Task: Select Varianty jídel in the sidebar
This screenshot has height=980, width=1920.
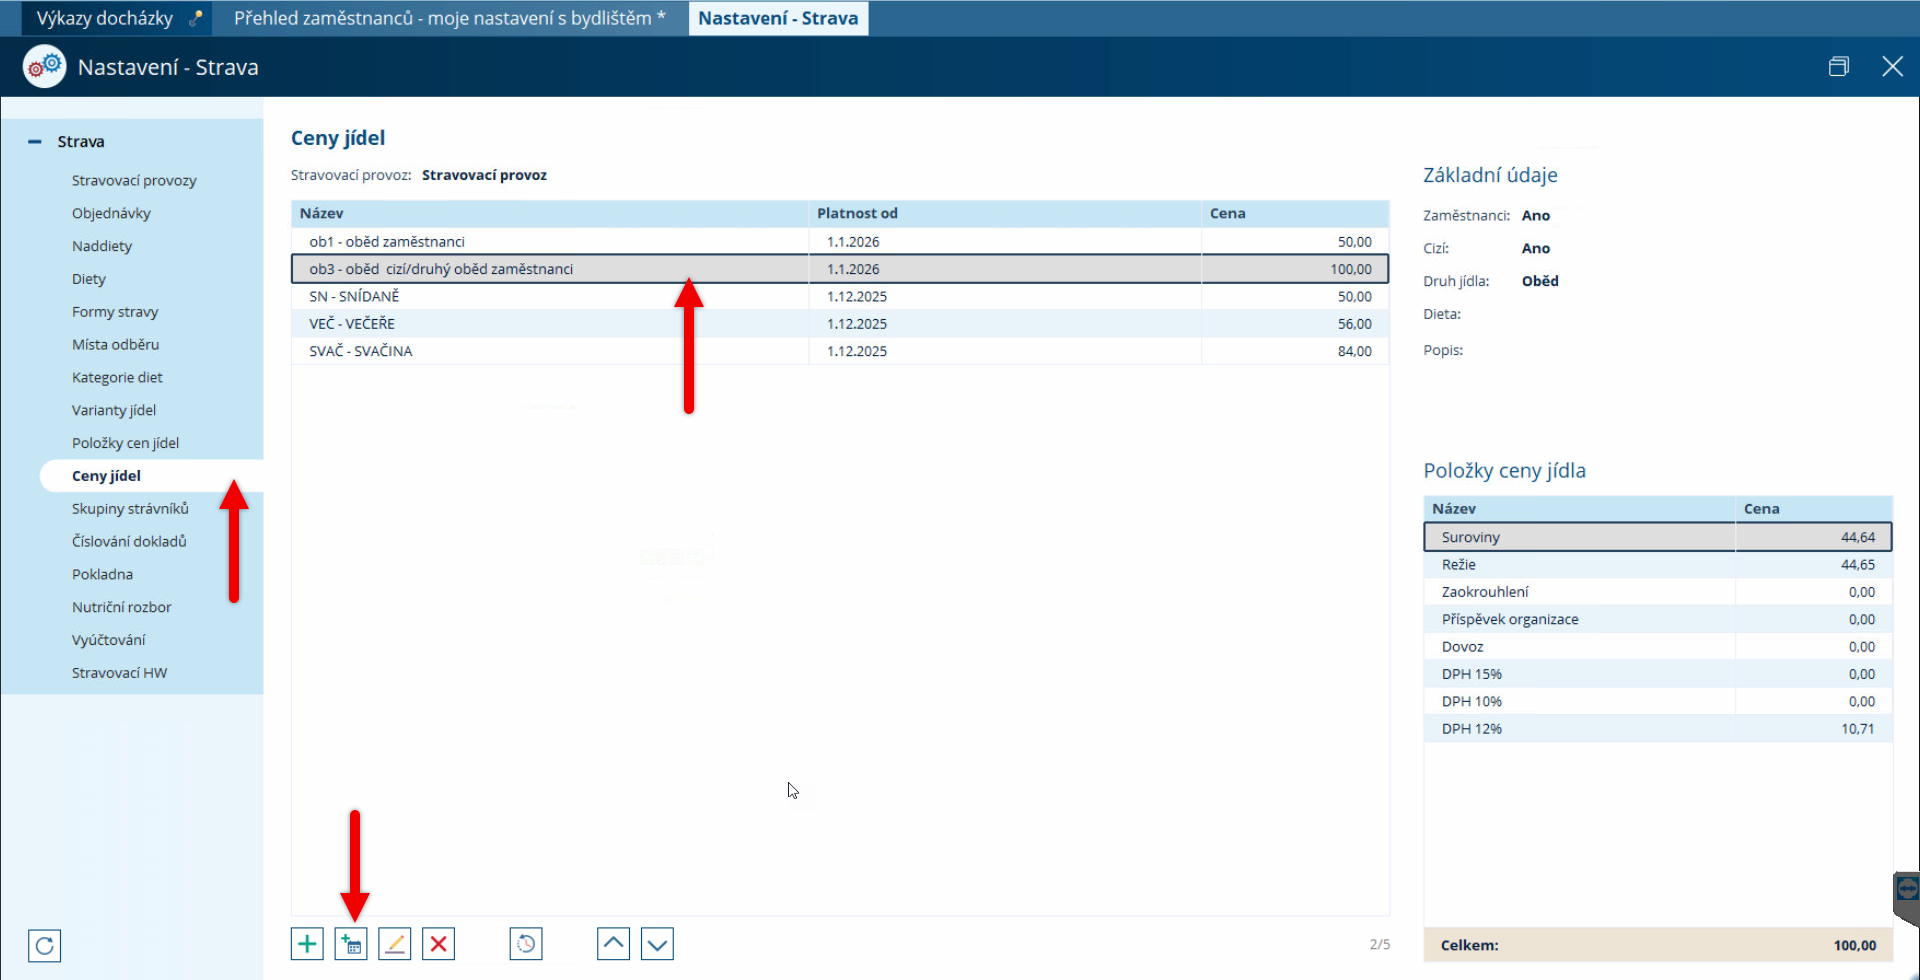Action: tap(114, 410)
